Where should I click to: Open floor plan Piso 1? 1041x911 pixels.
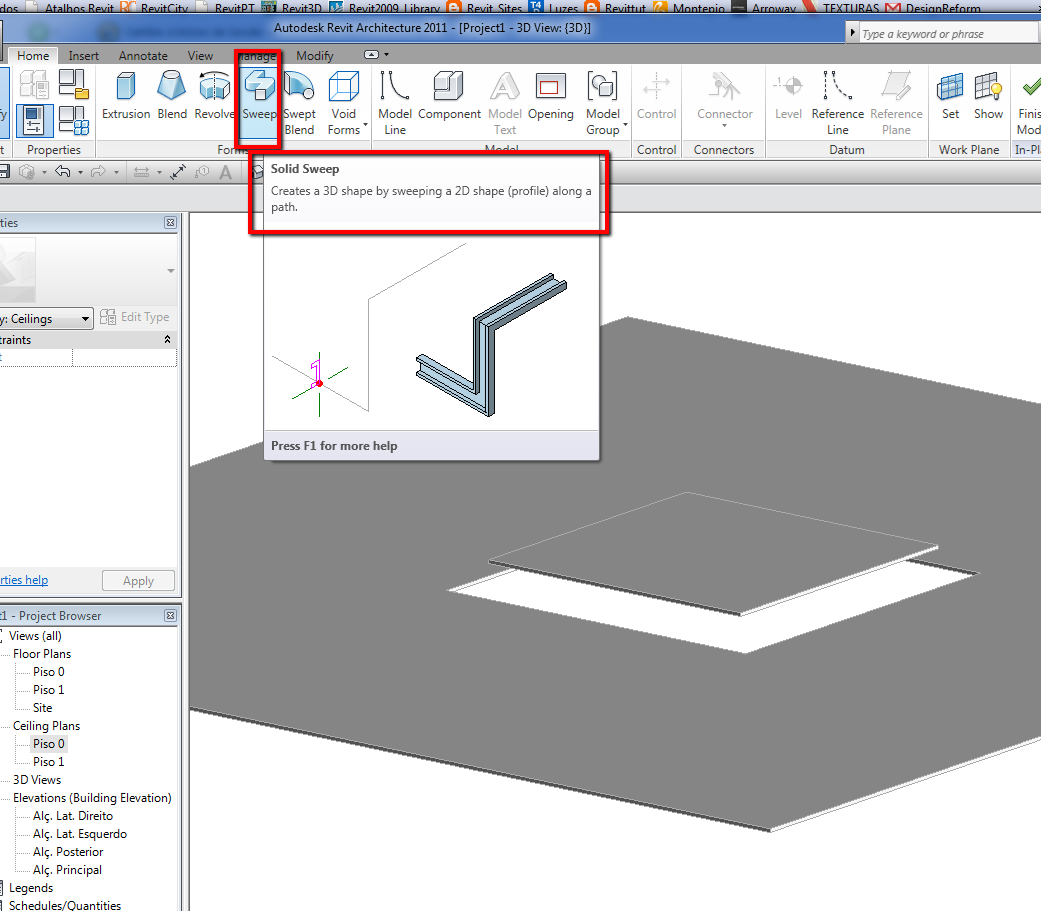(x=48, y=690)
